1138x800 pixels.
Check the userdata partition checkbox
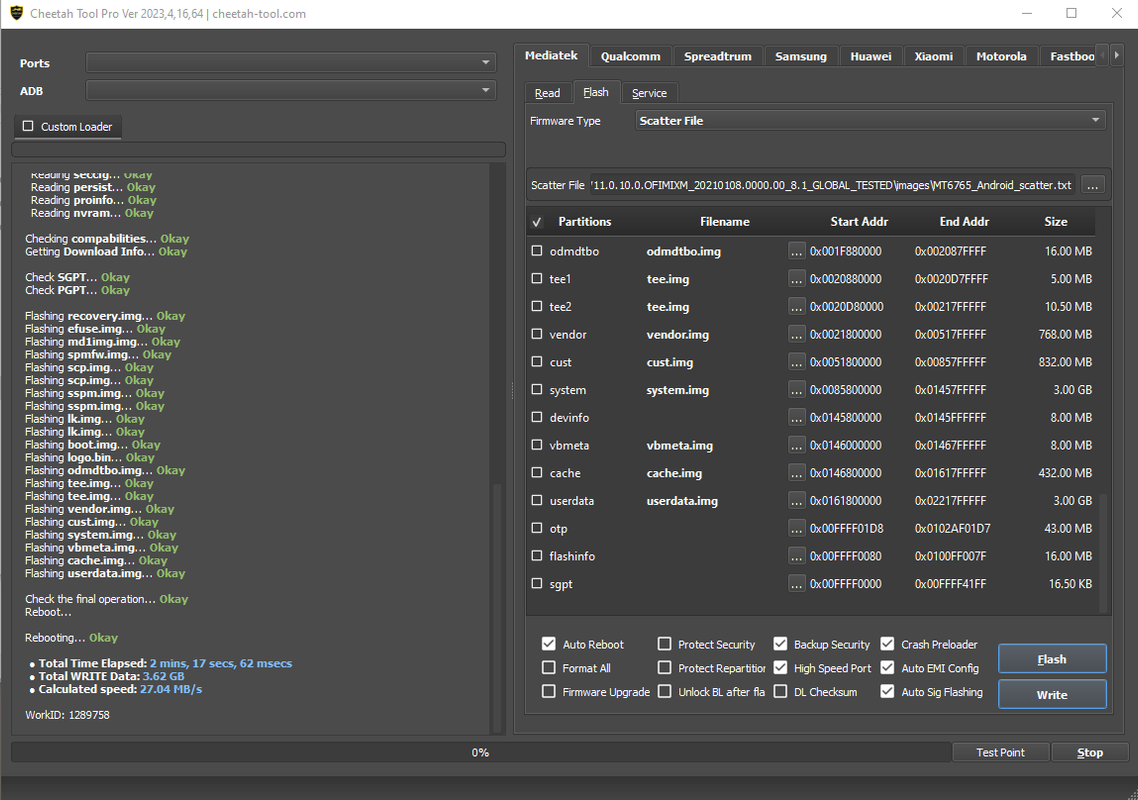point(537,500)
